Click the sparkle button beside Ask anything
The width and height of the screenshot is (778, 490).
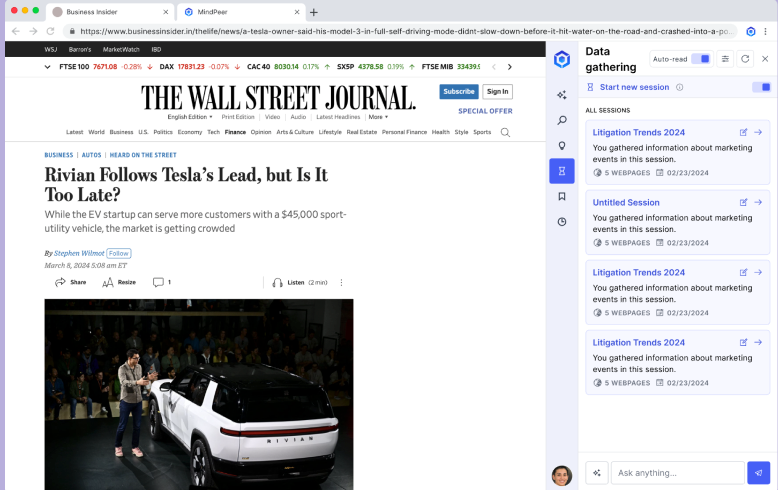597,473
